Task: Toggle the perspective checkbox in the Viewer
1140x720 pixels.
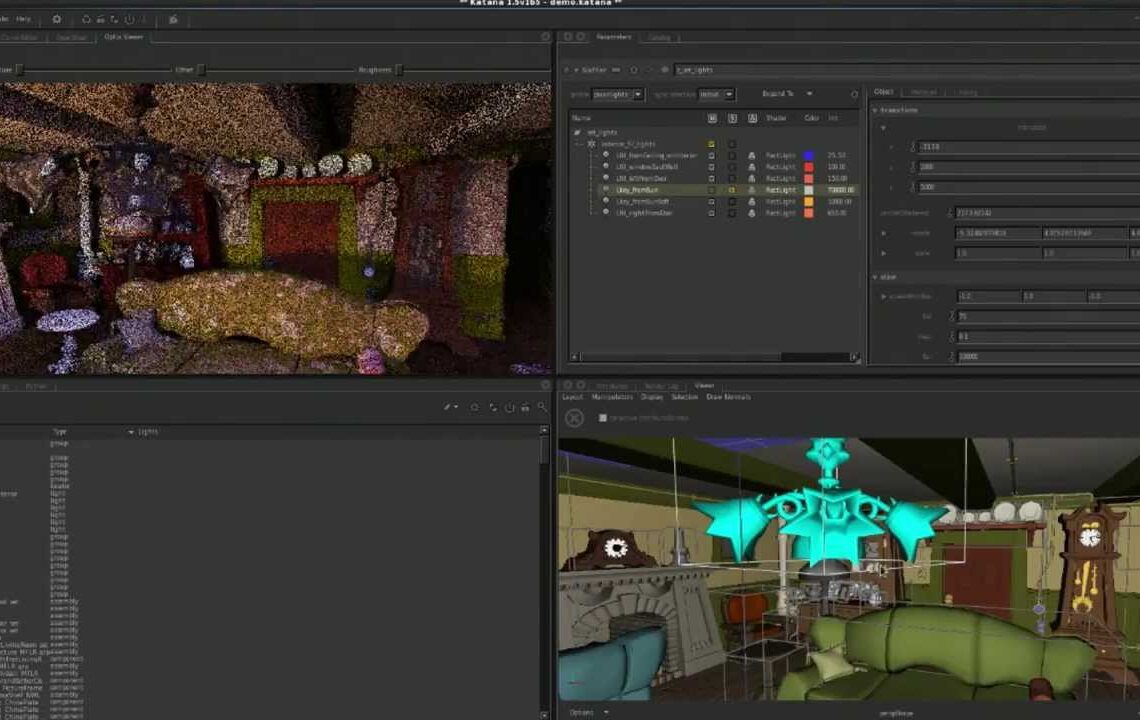Action: tap(601, 416)
